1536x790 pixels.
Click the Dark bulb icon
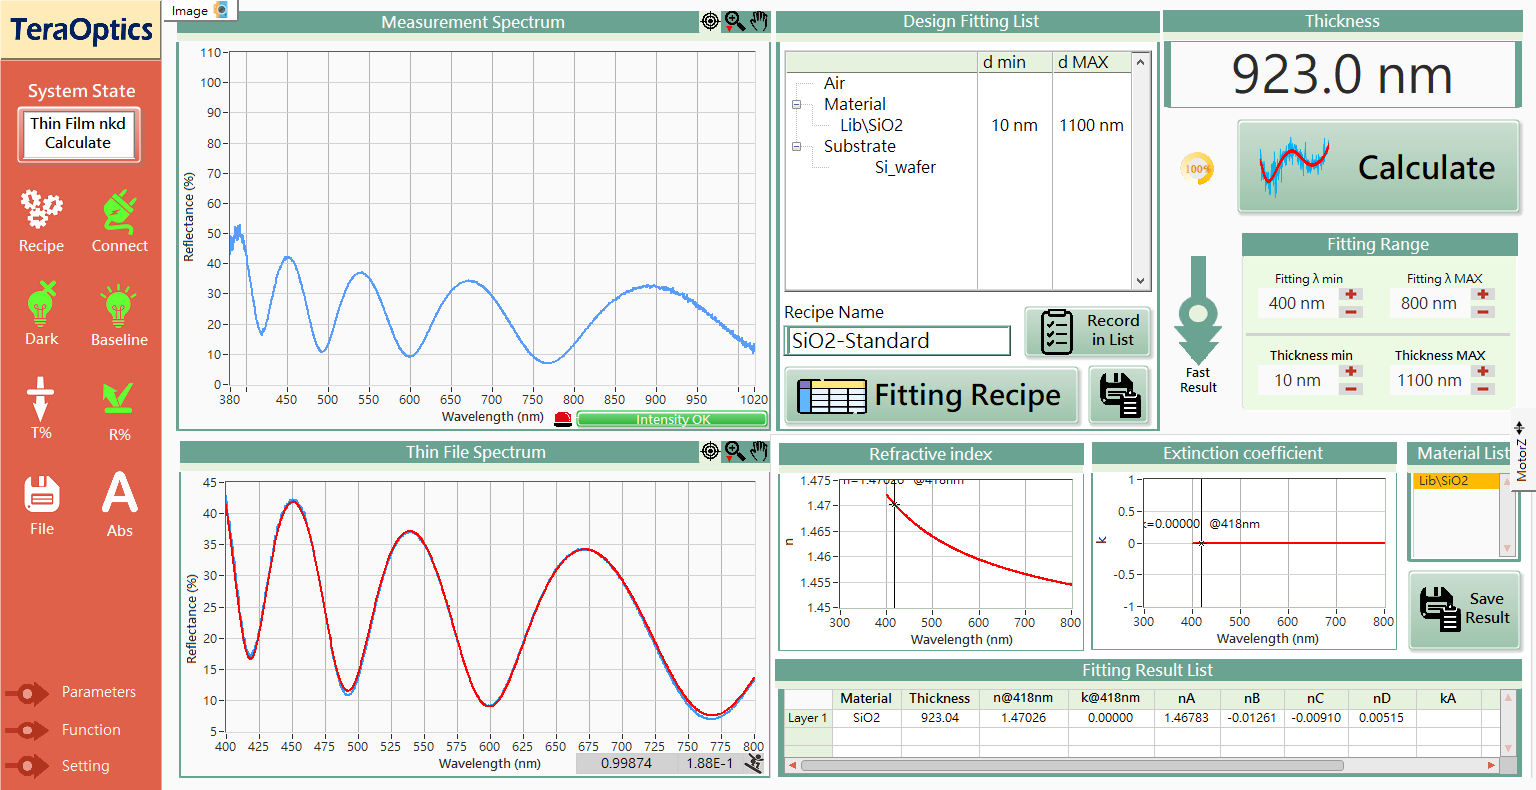click(41, 303)
